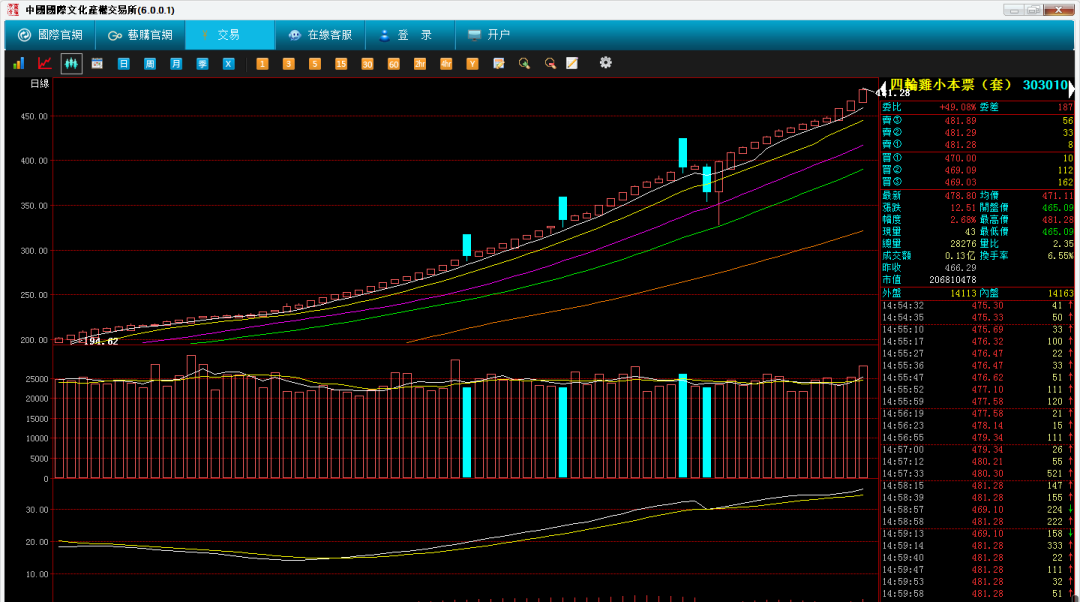The height and width of the screenshot is (602, 1080).
Task: Select the 4hr interval button
Action: pos(446,63)
